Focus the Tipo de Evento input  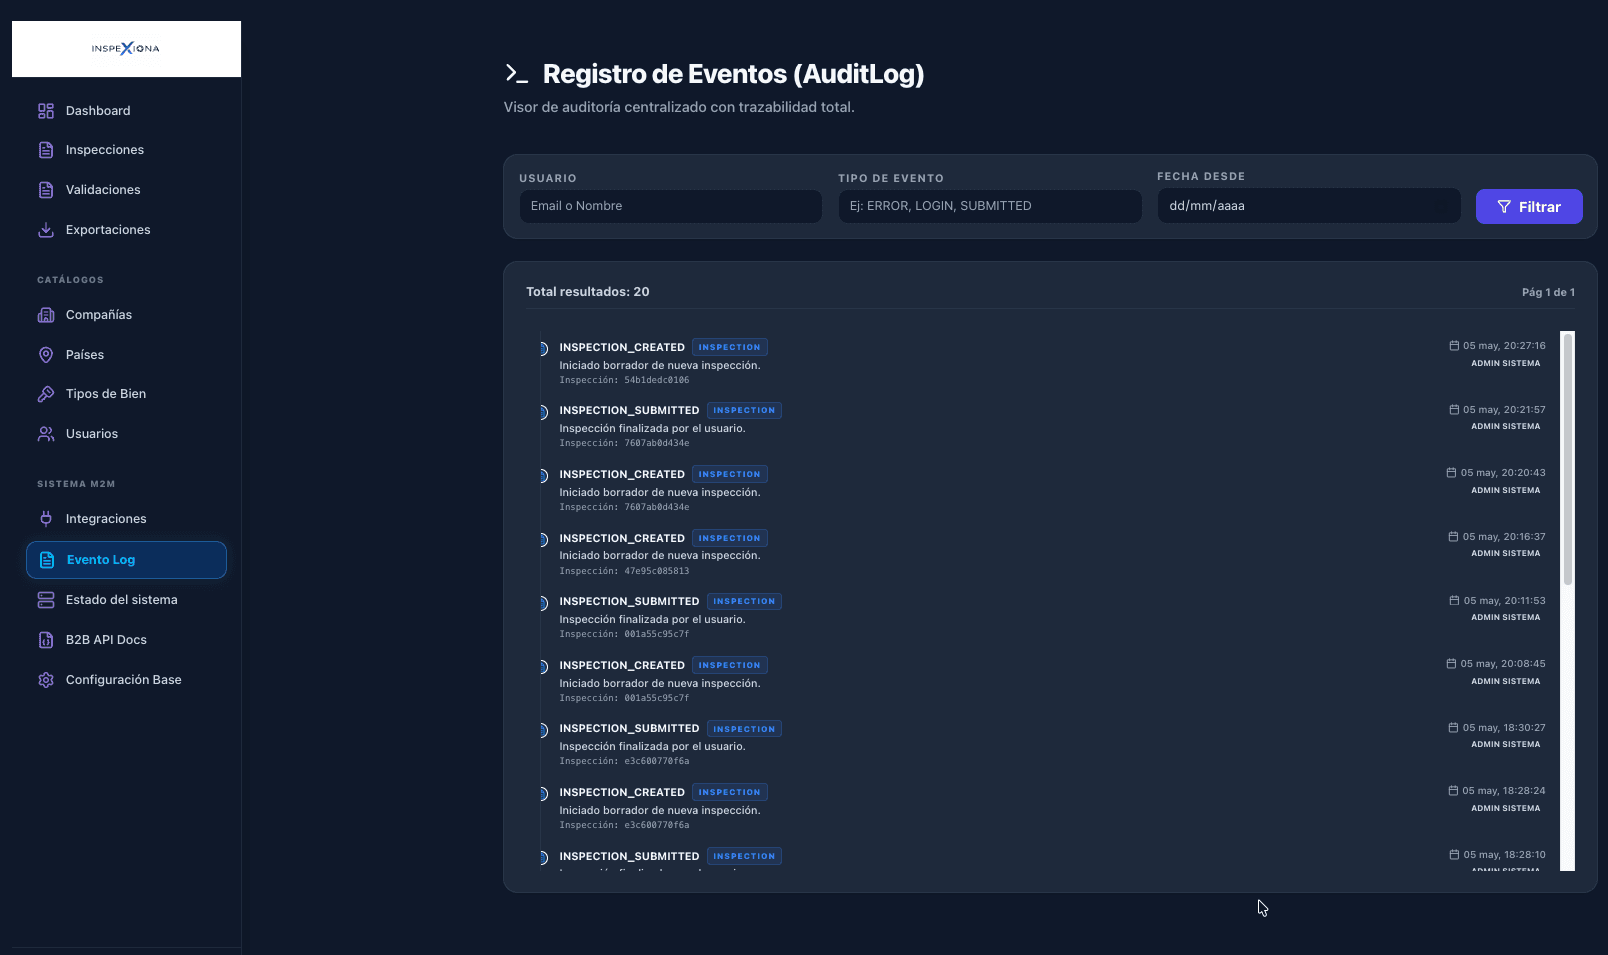(990, 206)
